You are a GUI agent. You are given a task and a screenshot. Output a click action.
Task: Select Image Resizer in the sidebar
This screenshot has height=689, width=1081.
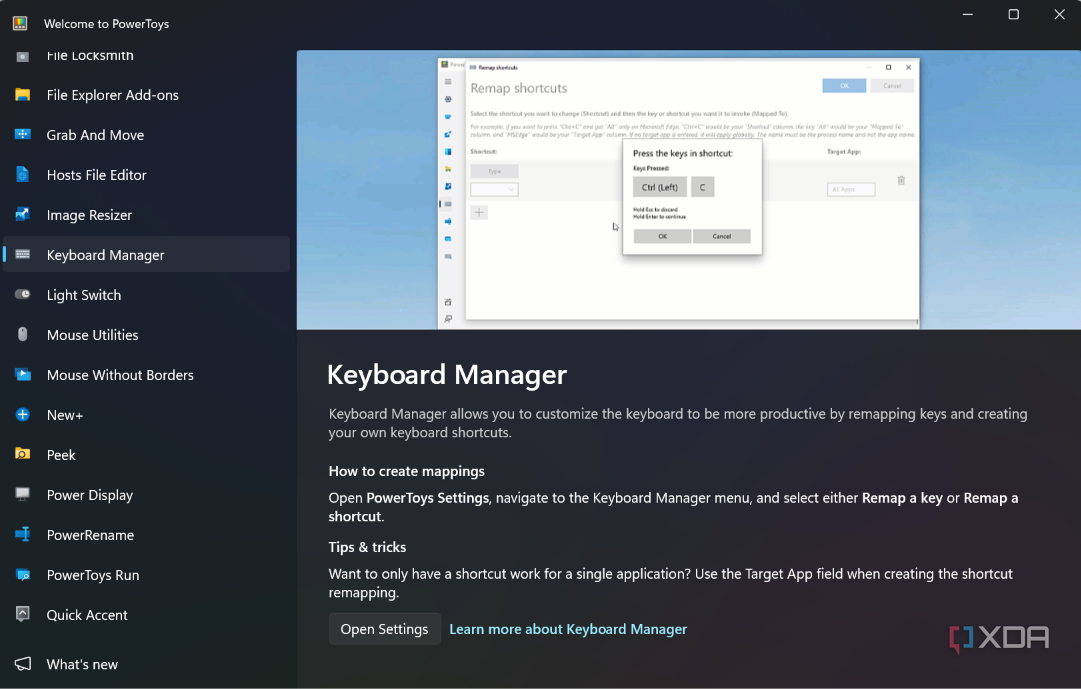point(146,215)
